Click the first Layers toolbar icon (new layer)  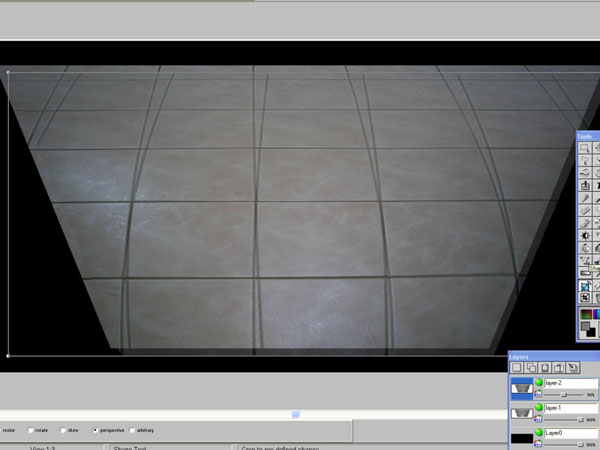517,368
